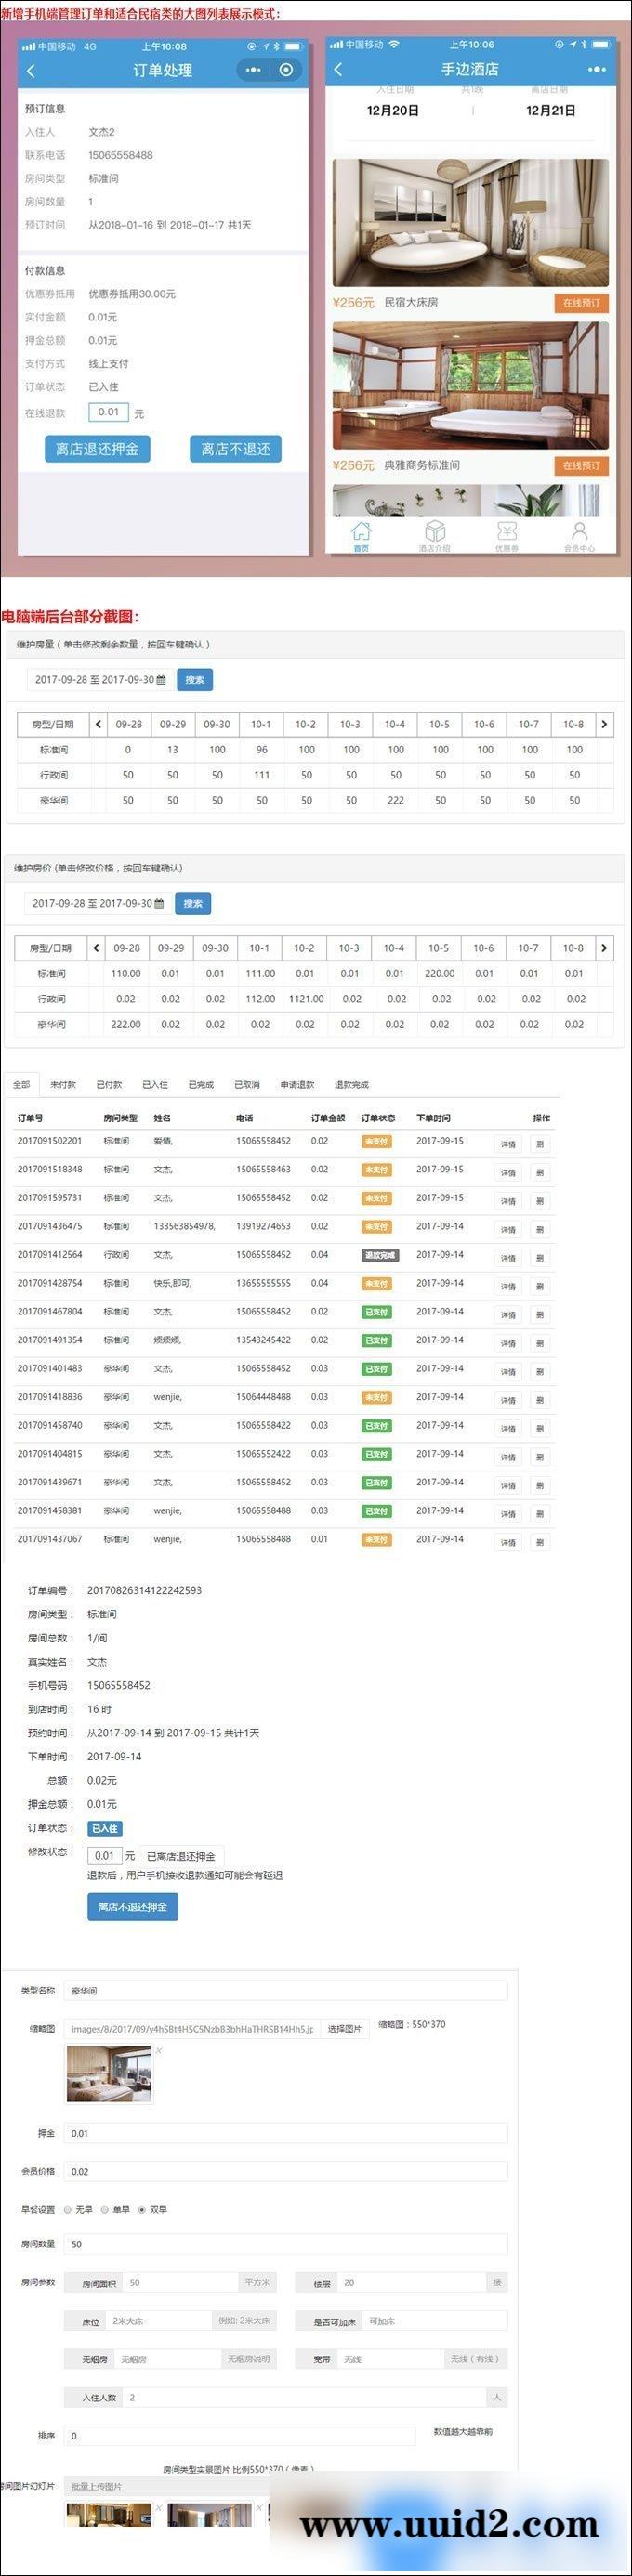Click the 在线退款 amount field on phone

(x=109, y=412)
